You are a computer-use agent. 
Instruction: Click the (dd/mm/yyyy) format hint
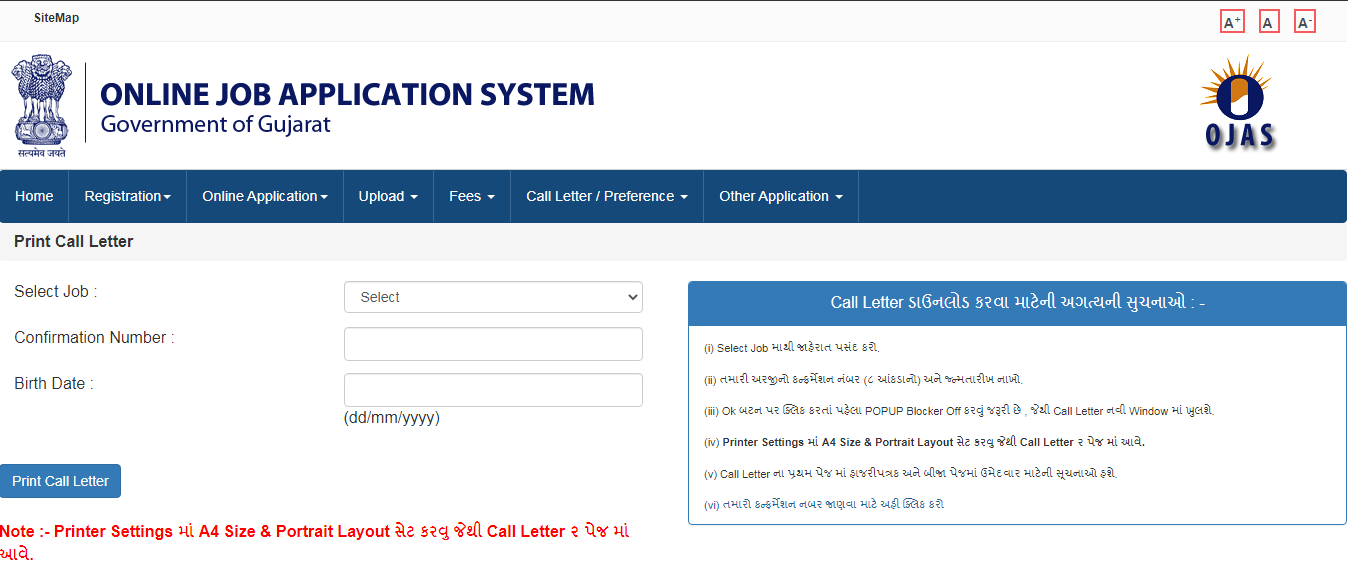(x=392, y=418)
